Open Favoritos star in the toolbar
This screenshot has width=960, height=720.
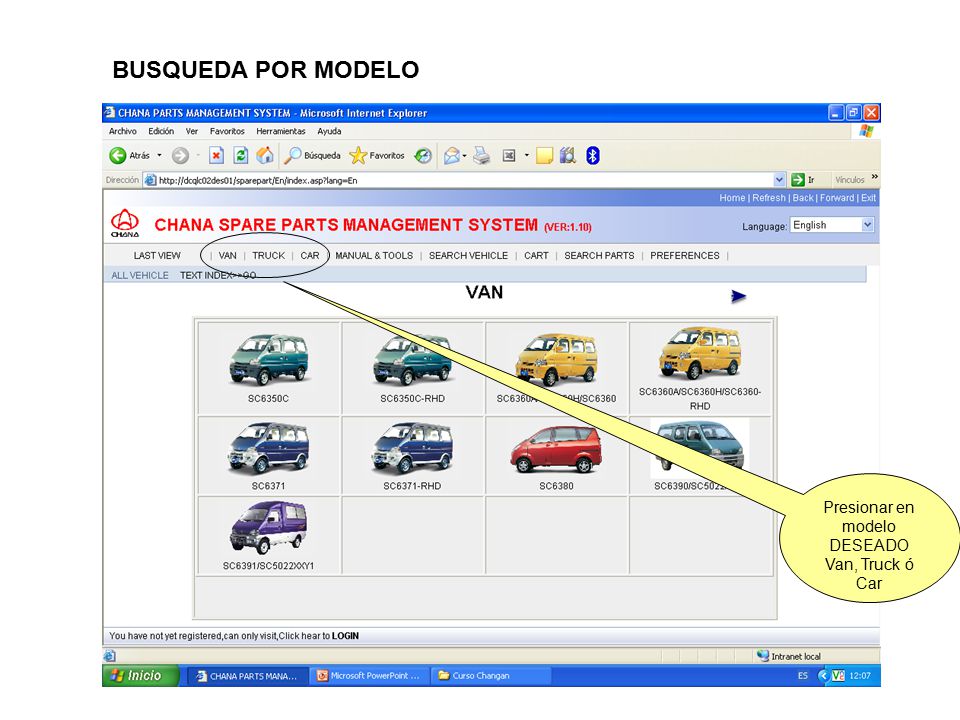click(x=377, y=156)
